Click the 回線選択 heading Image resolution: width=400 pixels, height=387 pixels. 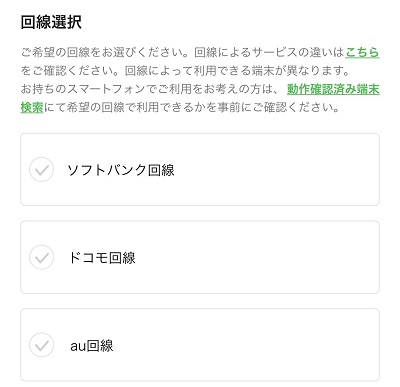pos(51,23)
